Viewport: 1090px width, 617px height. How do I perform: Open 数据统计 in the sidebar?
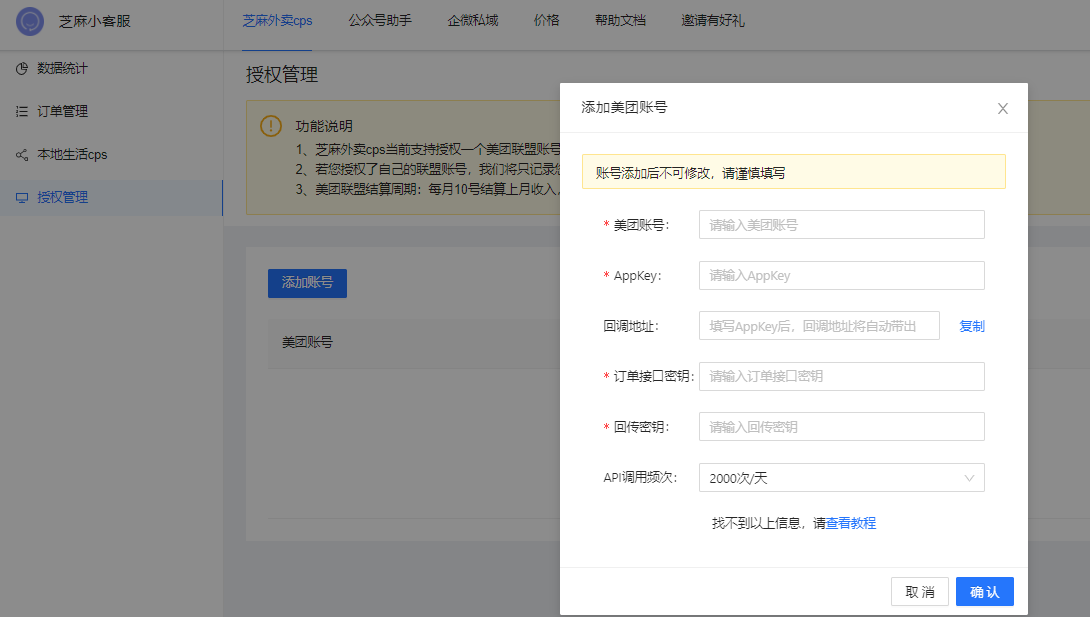pyautogui.click(x=111, y=68)
